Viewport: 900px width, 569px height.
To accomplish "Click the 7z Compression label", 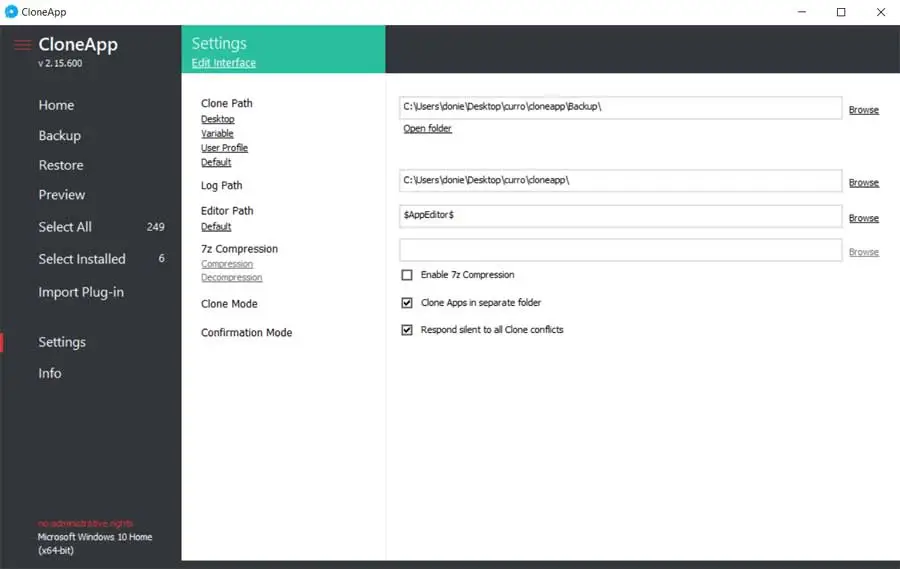I will (x=239, y=249).
